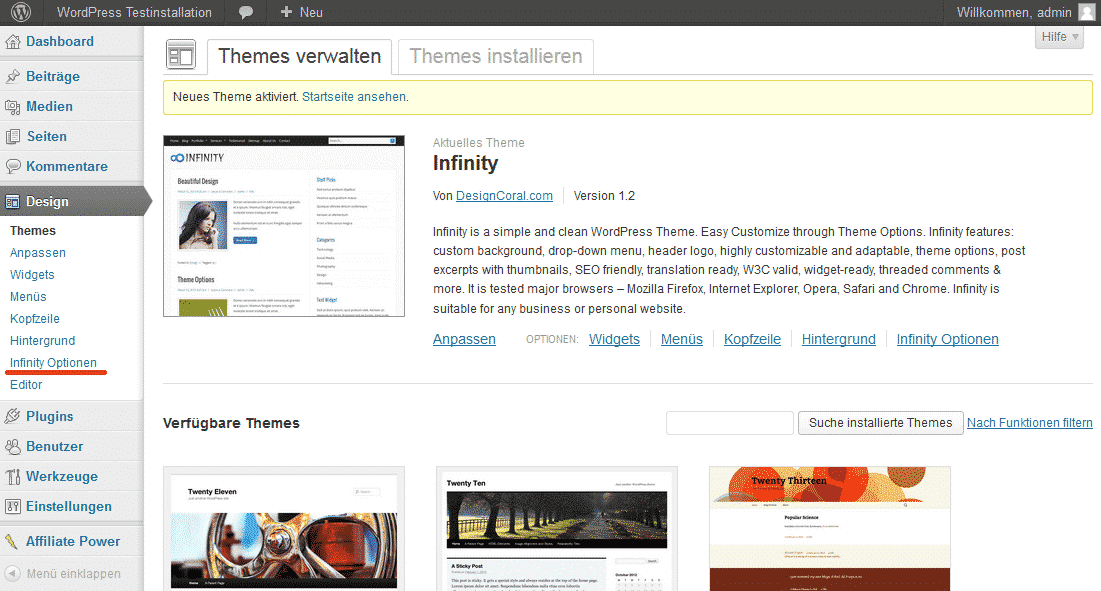Select the Twenty Thirteen theme thumbnail
Viewport: 1101px width, 591px height.
click(829, 528)
